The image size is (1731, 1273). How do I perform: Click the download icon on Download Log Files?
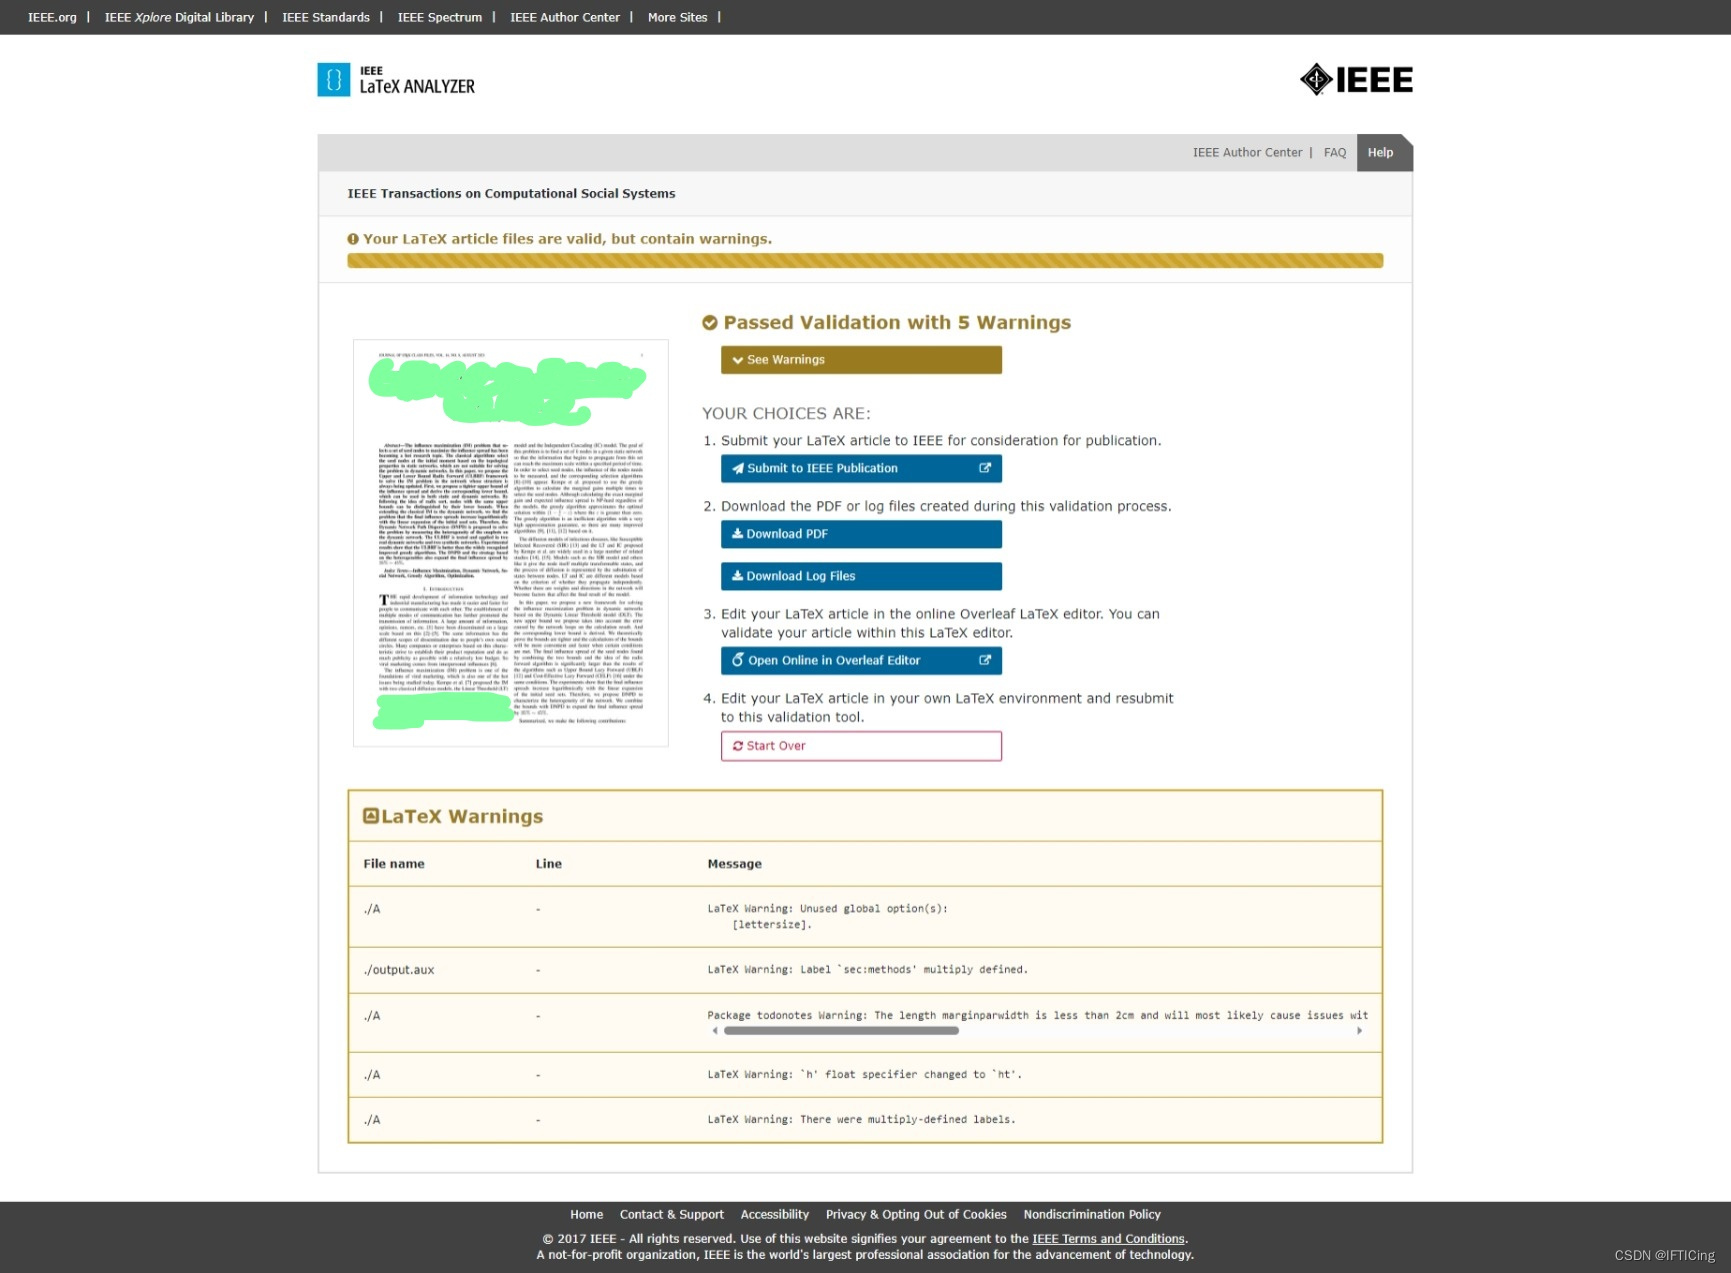pyautogui.click(x=739, y=575)
